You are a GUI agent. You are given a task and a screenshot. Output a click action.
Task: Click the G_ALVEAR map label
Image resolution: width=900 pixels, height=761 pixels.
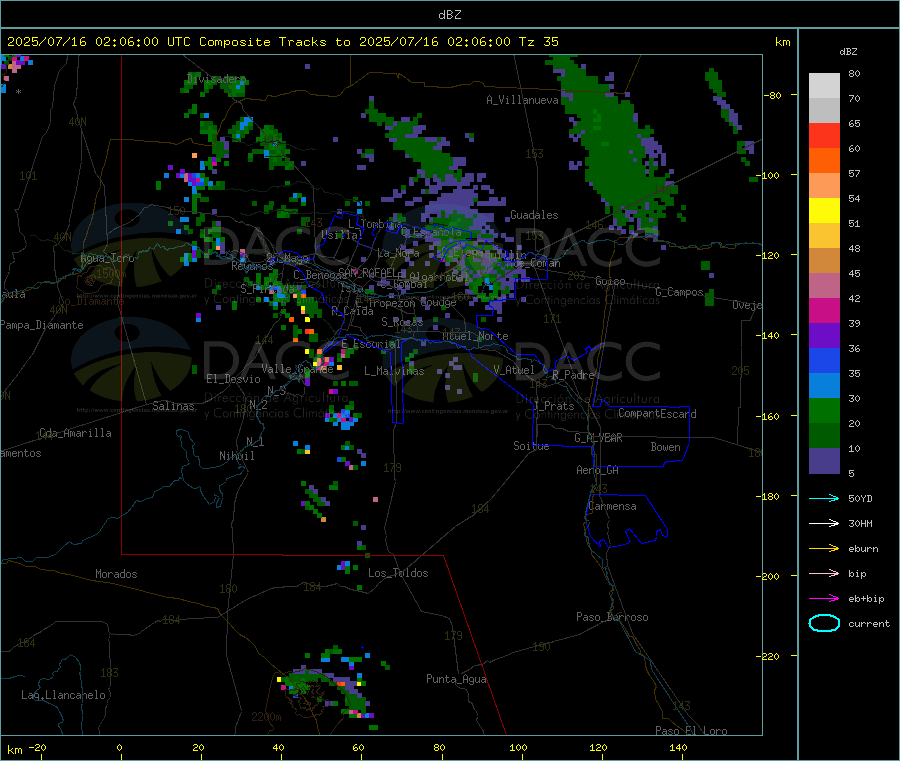tap(598, 438)
